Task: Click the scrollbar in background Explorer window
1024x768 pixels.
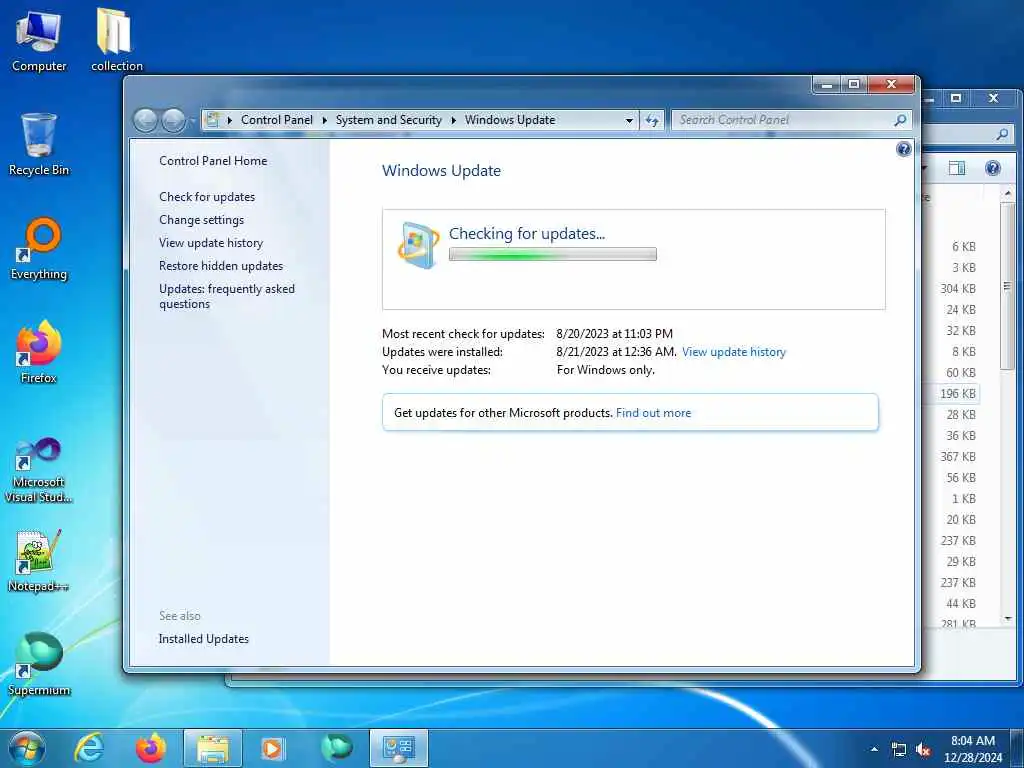Action: tap(1008, 285)
